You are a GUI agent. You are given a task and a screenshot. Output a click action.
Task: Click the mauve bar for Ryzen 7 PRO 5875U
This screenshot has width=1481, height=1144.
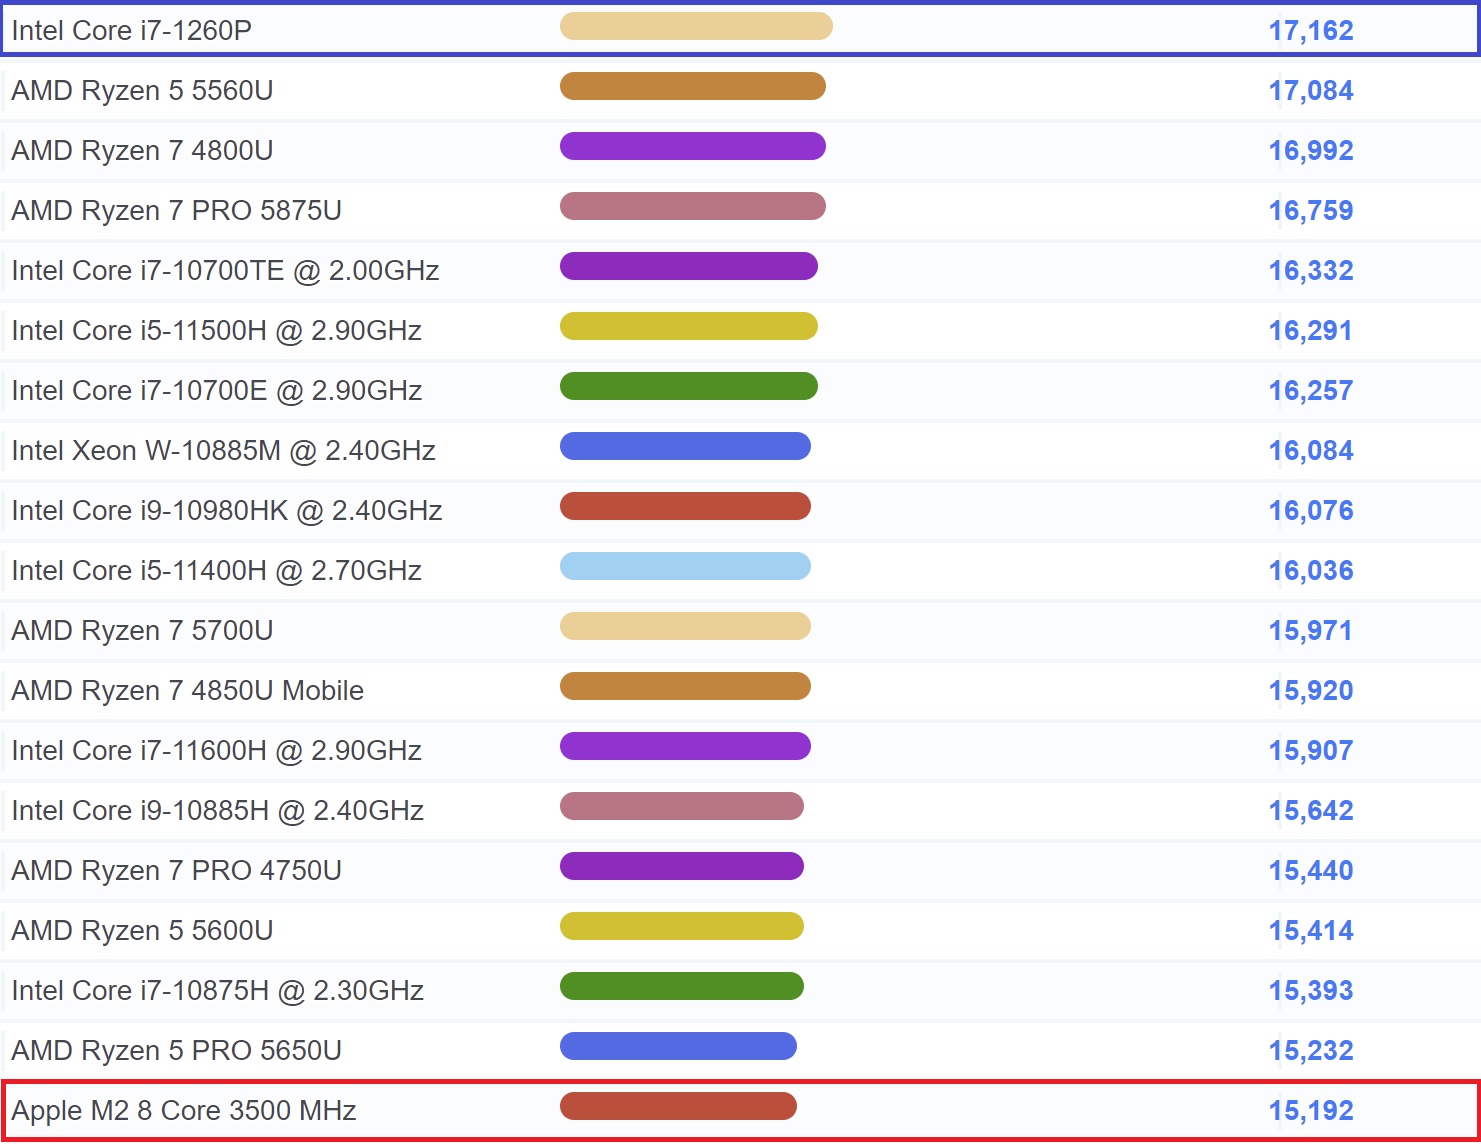[693, 206]
